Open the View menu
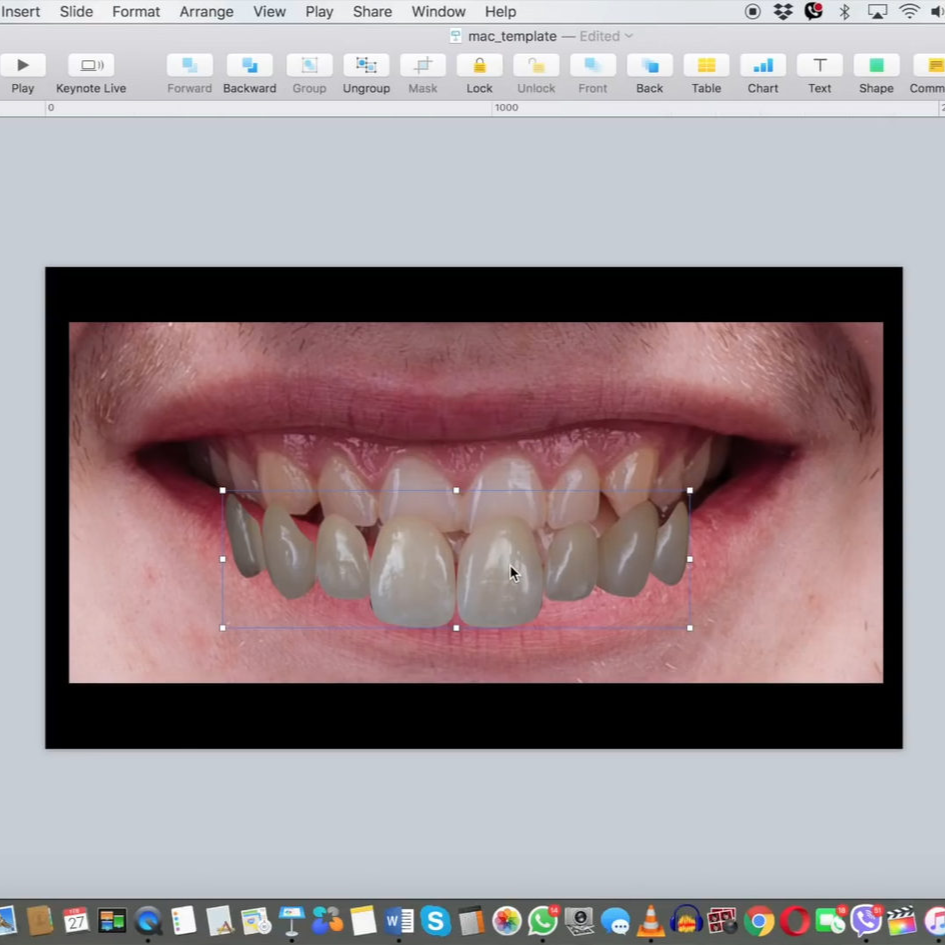 (x=269, y=12)
